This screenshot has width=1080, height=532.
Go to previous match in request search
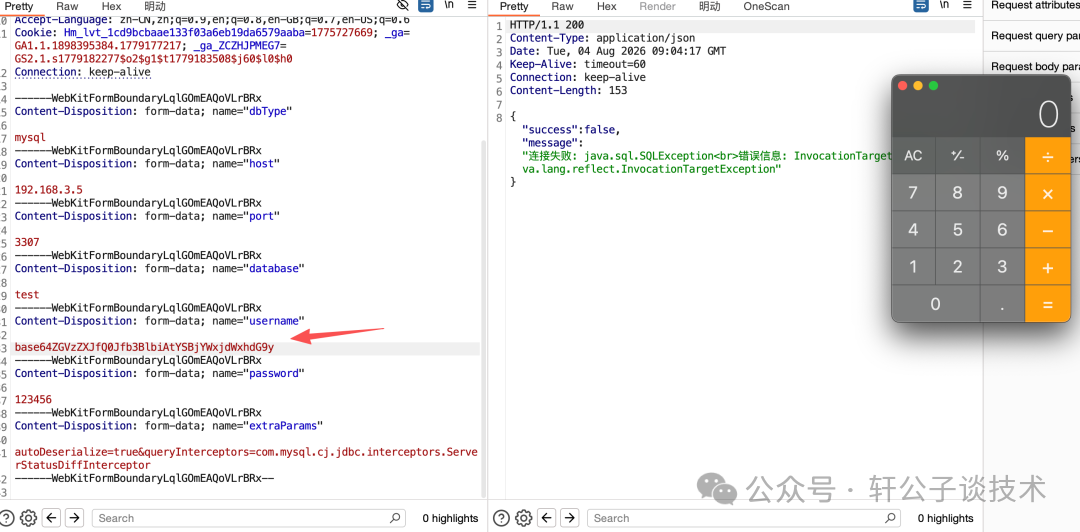(52, 518)
